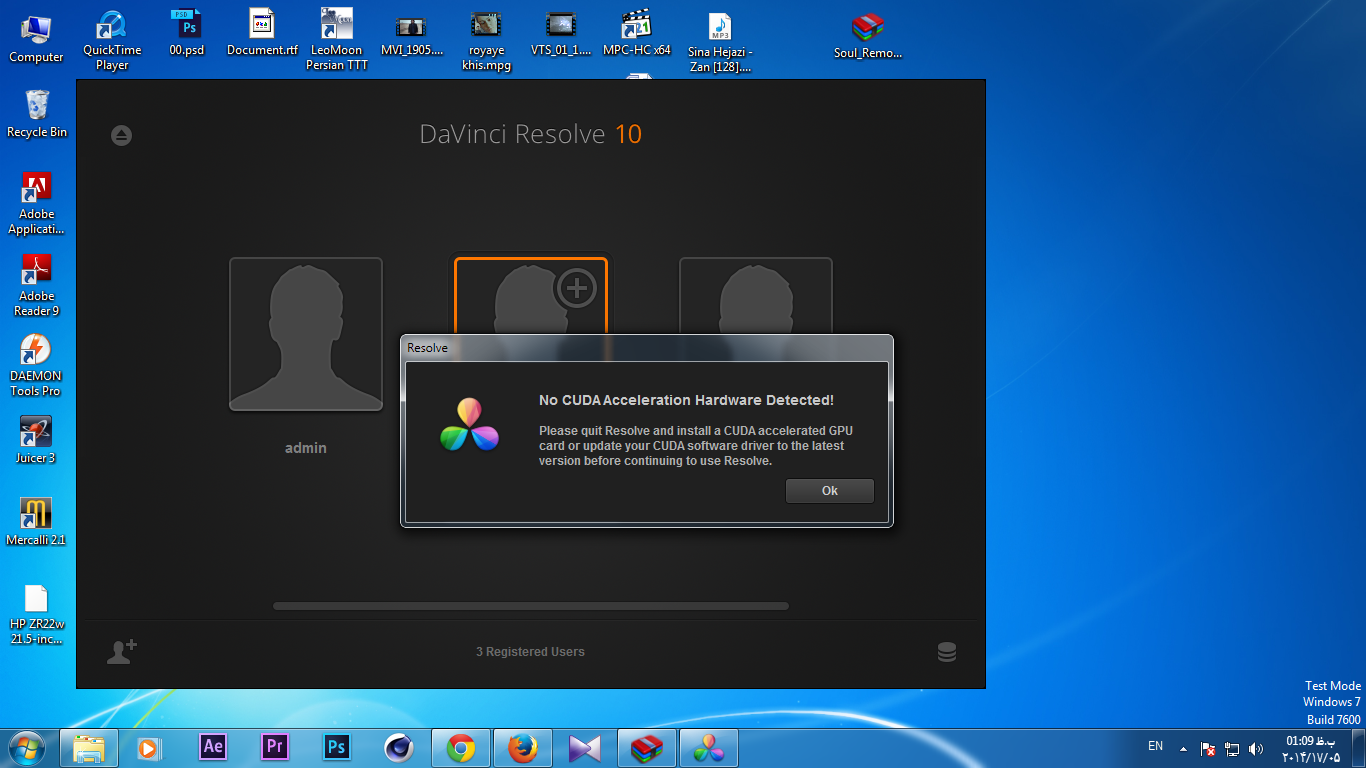Select LeoMoon Persian TTT shortcut
The width and height of the screenshot is (1366, 768).
click(x=338, y=39)
